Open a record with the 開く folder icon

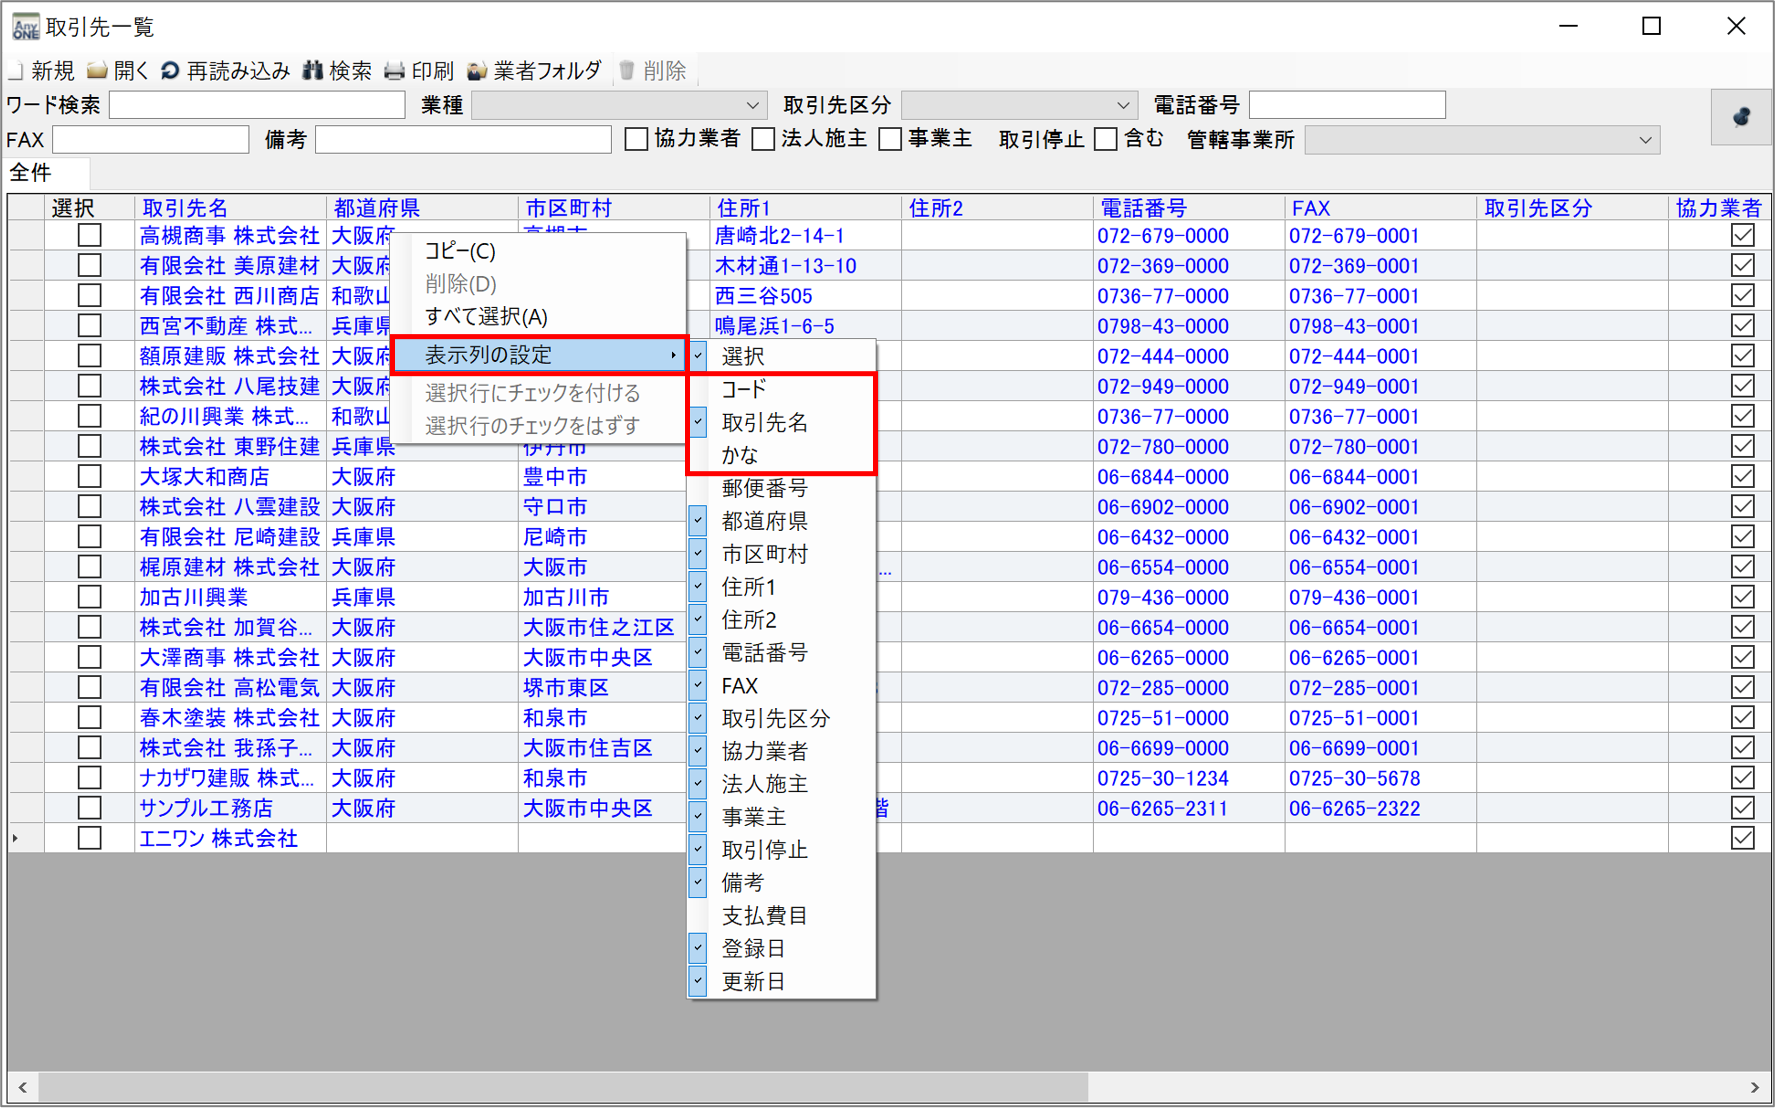98,71
